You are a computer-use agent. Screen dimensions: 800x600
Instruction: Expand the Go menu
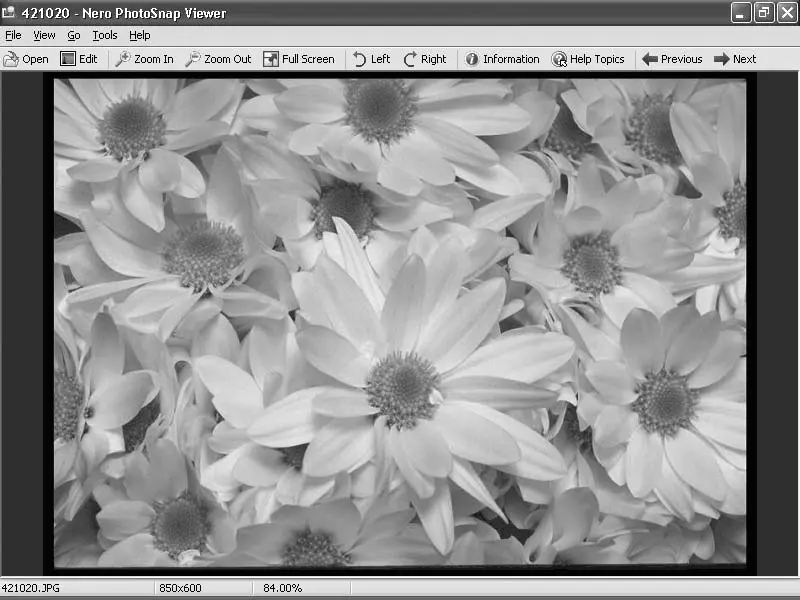(74, 35)
